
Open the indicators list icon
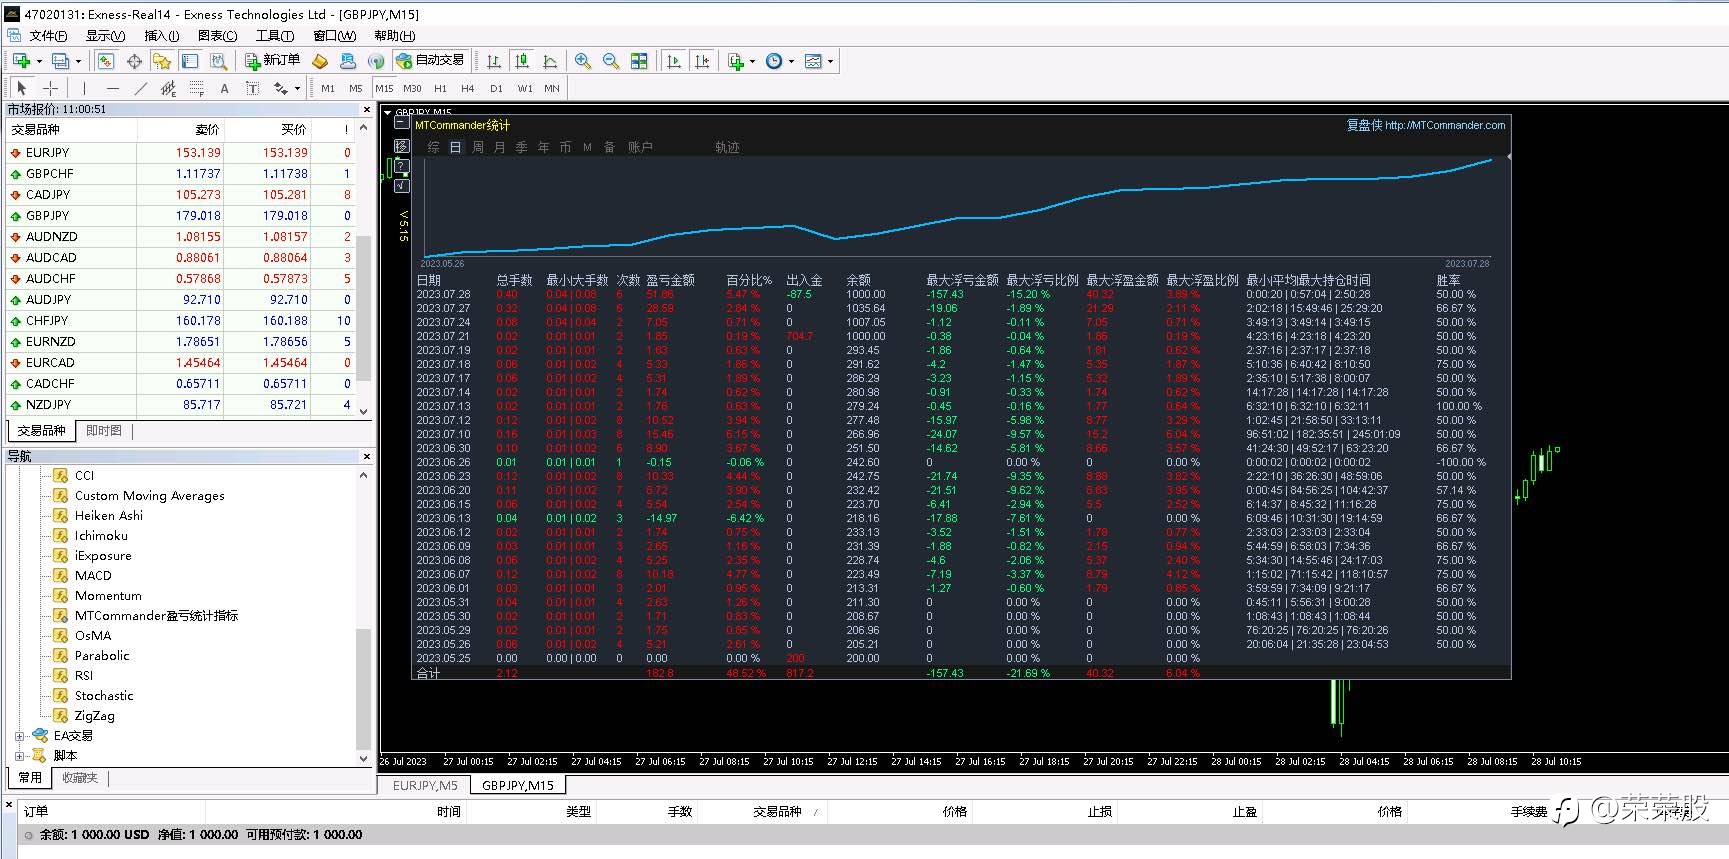(736, 61)
